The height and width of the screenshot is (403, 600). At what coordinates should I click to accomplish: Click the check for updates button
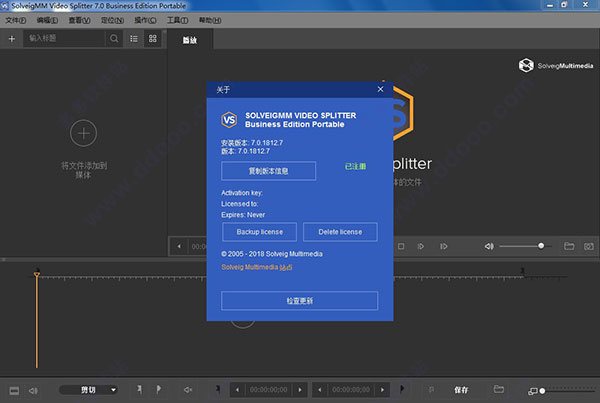pos(300,301)
